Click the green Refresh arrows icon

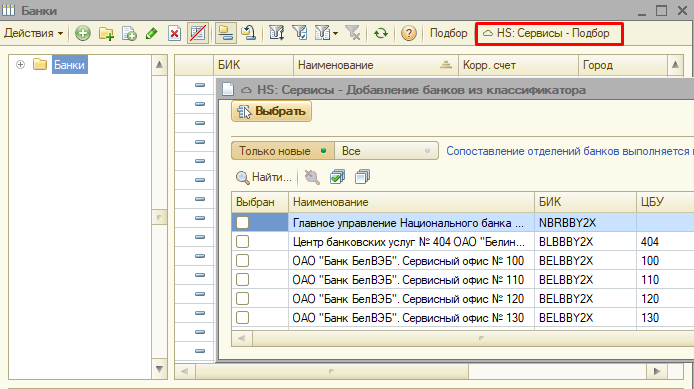tap(381, 33)
